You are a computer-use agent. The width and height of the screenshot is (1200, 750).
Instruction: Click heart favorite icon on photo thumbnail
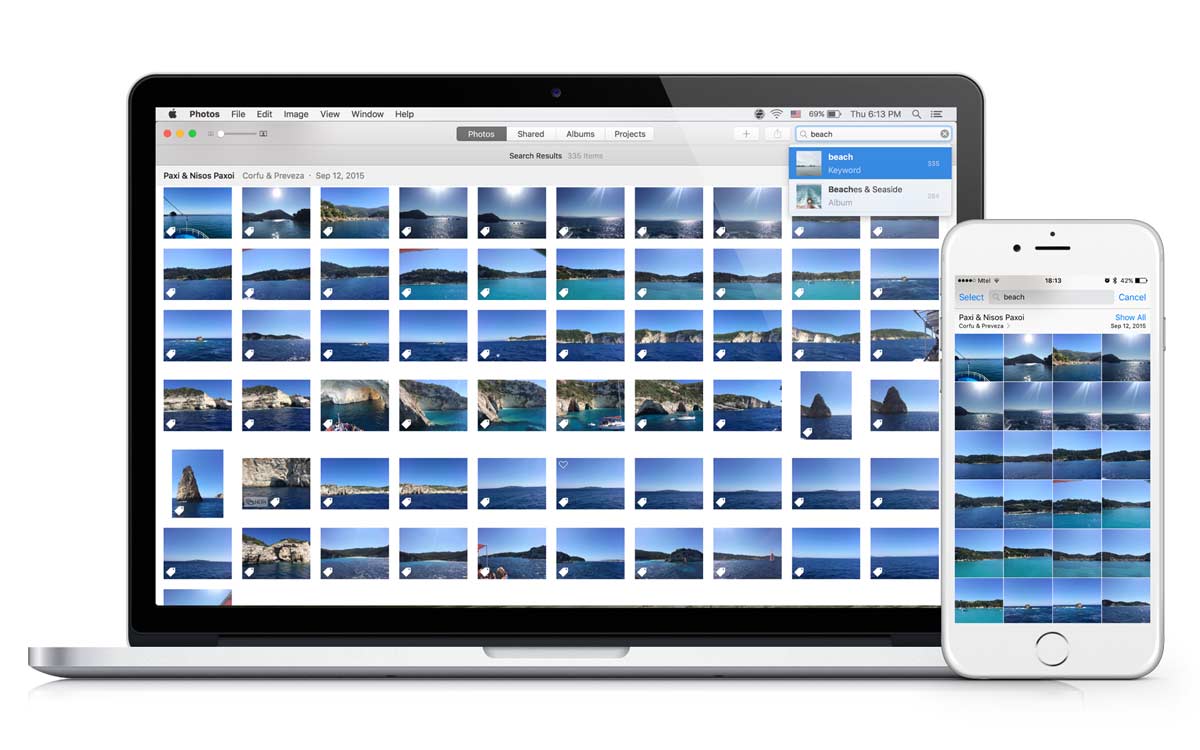pos(563,465)
